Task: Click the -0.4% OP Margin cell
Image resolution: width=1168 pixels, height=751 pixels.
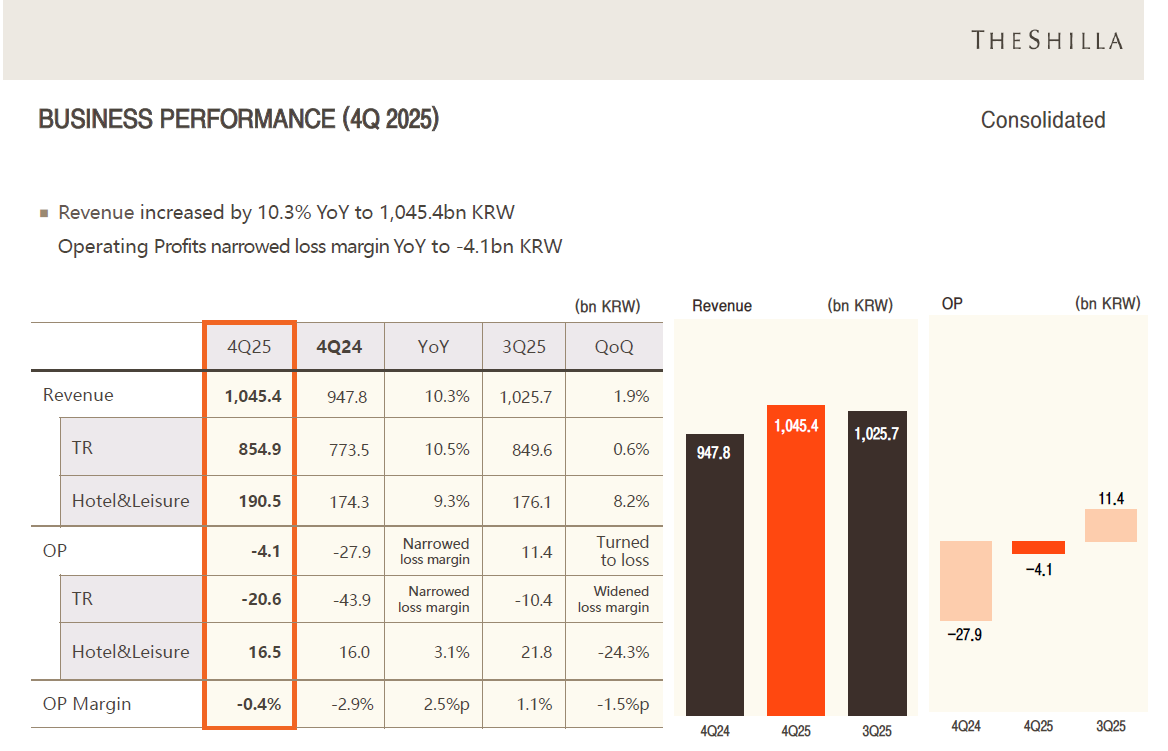Action: coord(259,704)
